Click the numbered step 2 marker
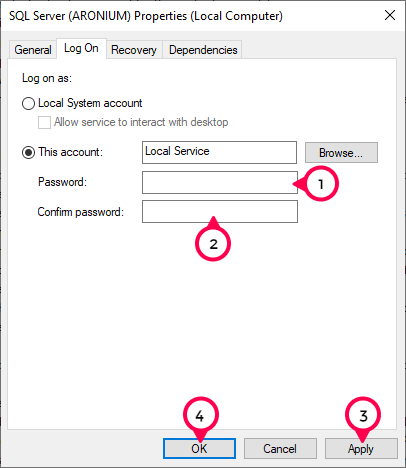 [x=213, y=244]
